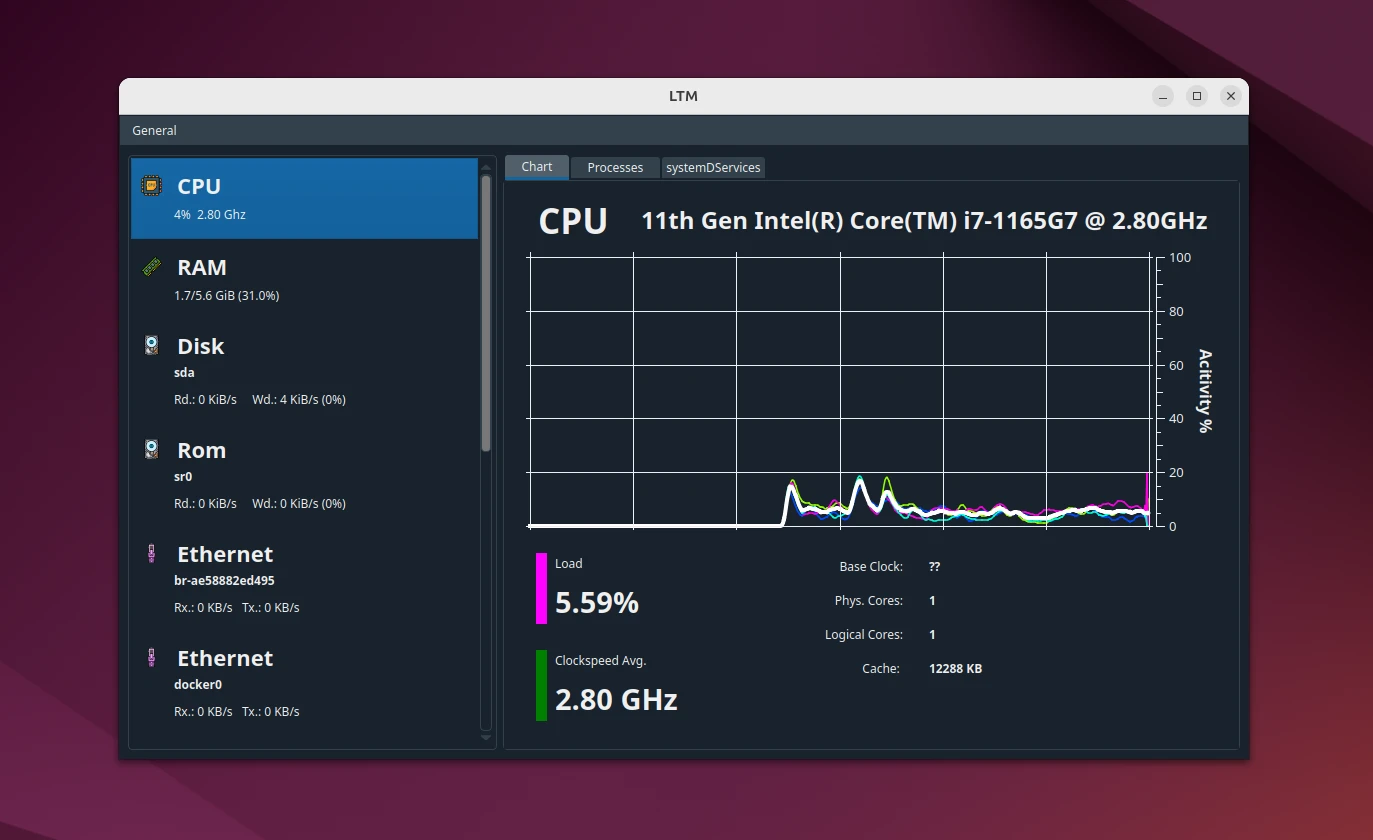Click the sidebar scroll down arrow

click(487, 738)
